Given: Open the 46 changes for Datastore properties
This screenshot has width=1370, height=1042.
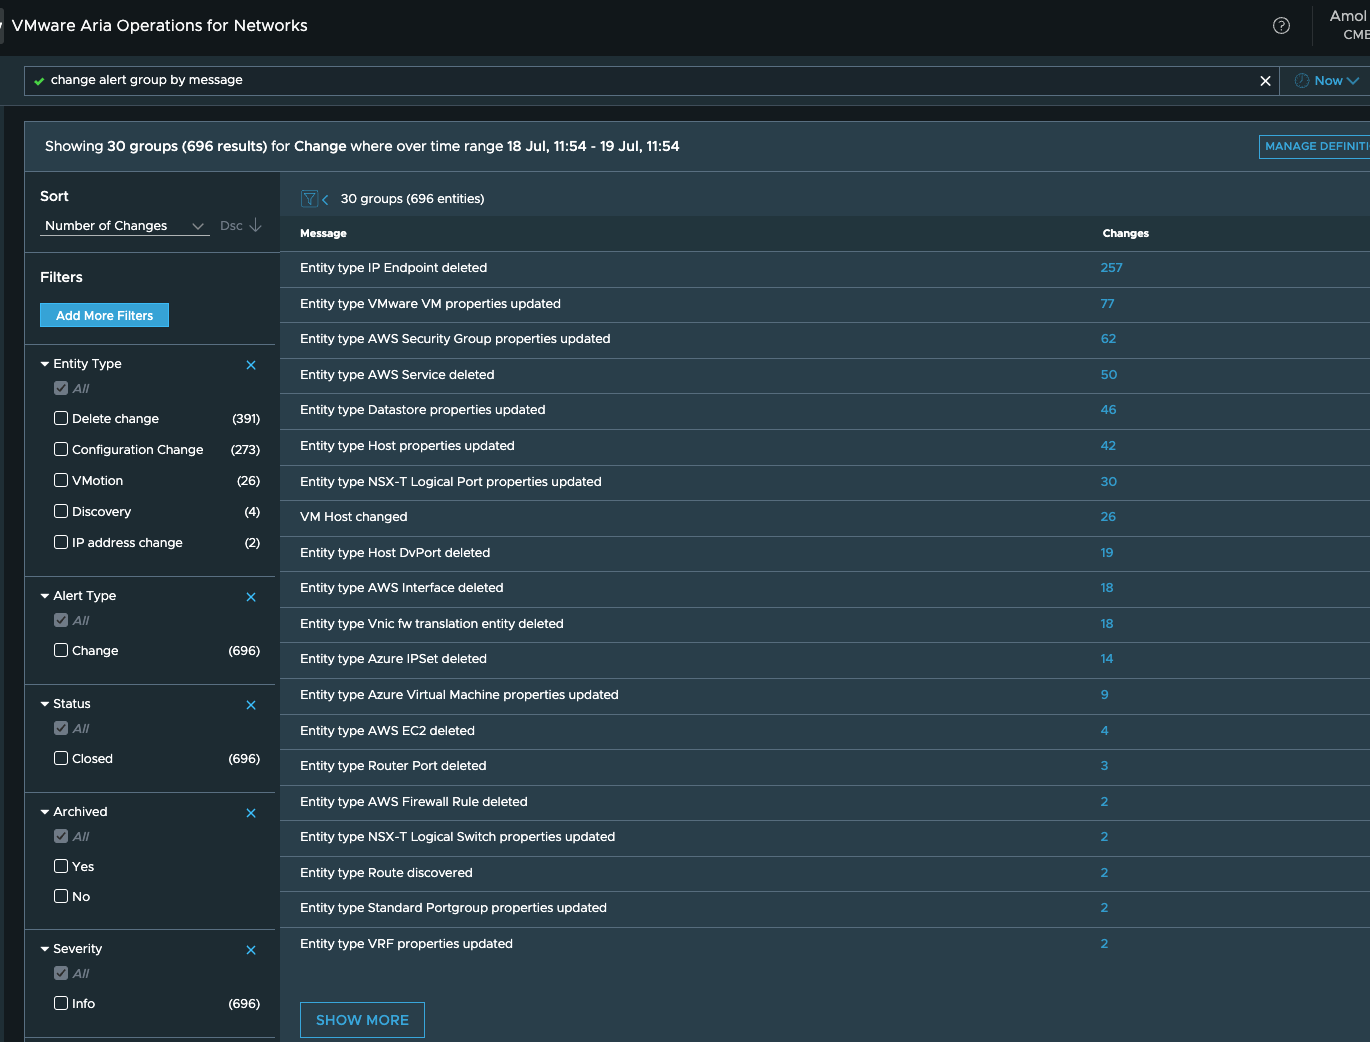Looking at the screenshot, I should [x=1108, y=410].
